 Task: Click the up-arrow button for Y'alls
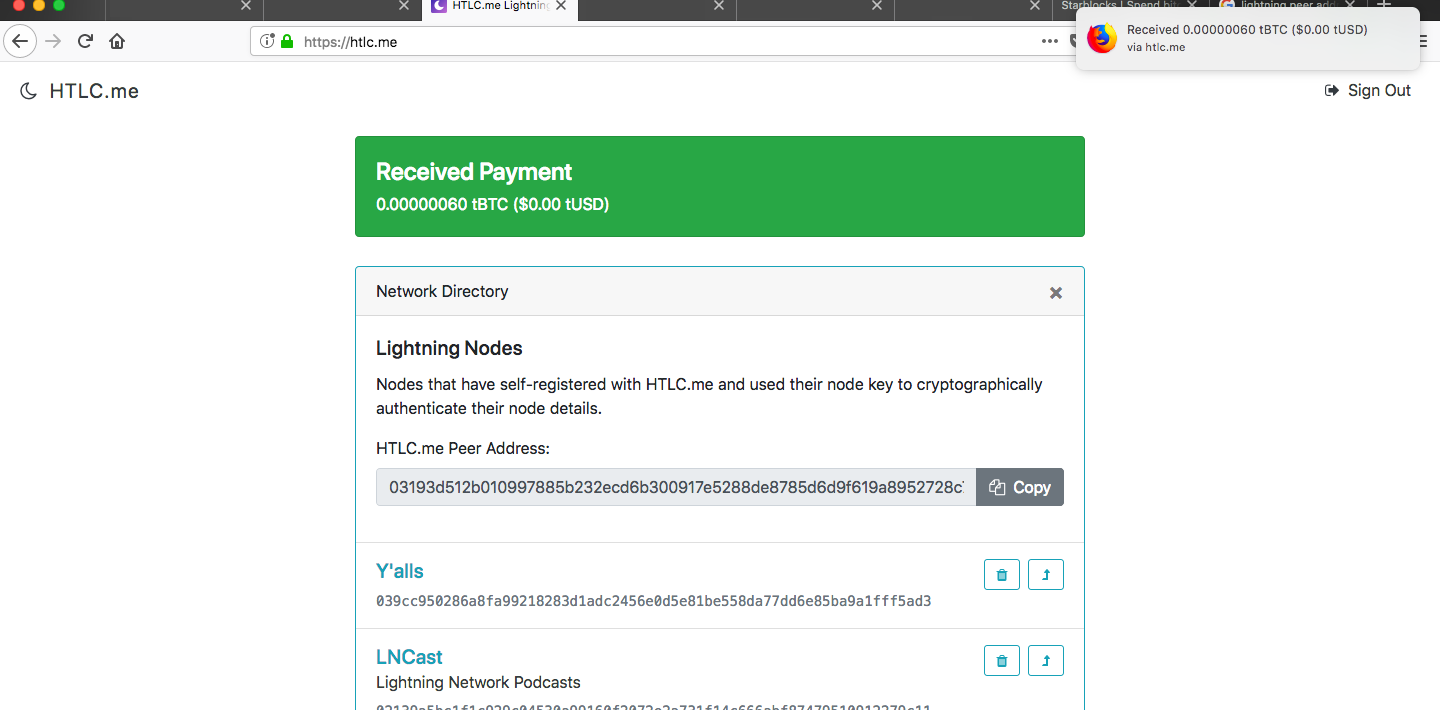(1046, 575)
